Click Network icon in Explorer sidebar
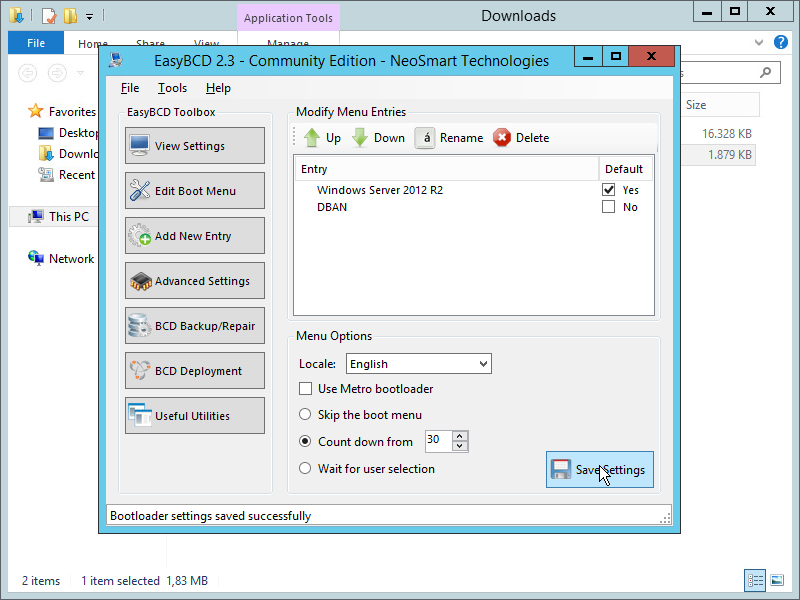The width and height of the screenshot is (800, 600). [36, 258]
